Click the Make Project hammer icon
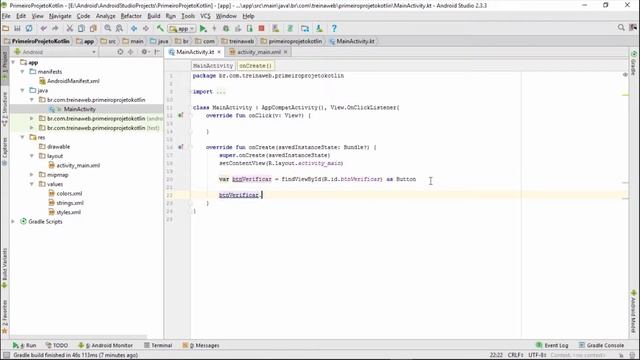640x360 pixels. coord(160,29)
